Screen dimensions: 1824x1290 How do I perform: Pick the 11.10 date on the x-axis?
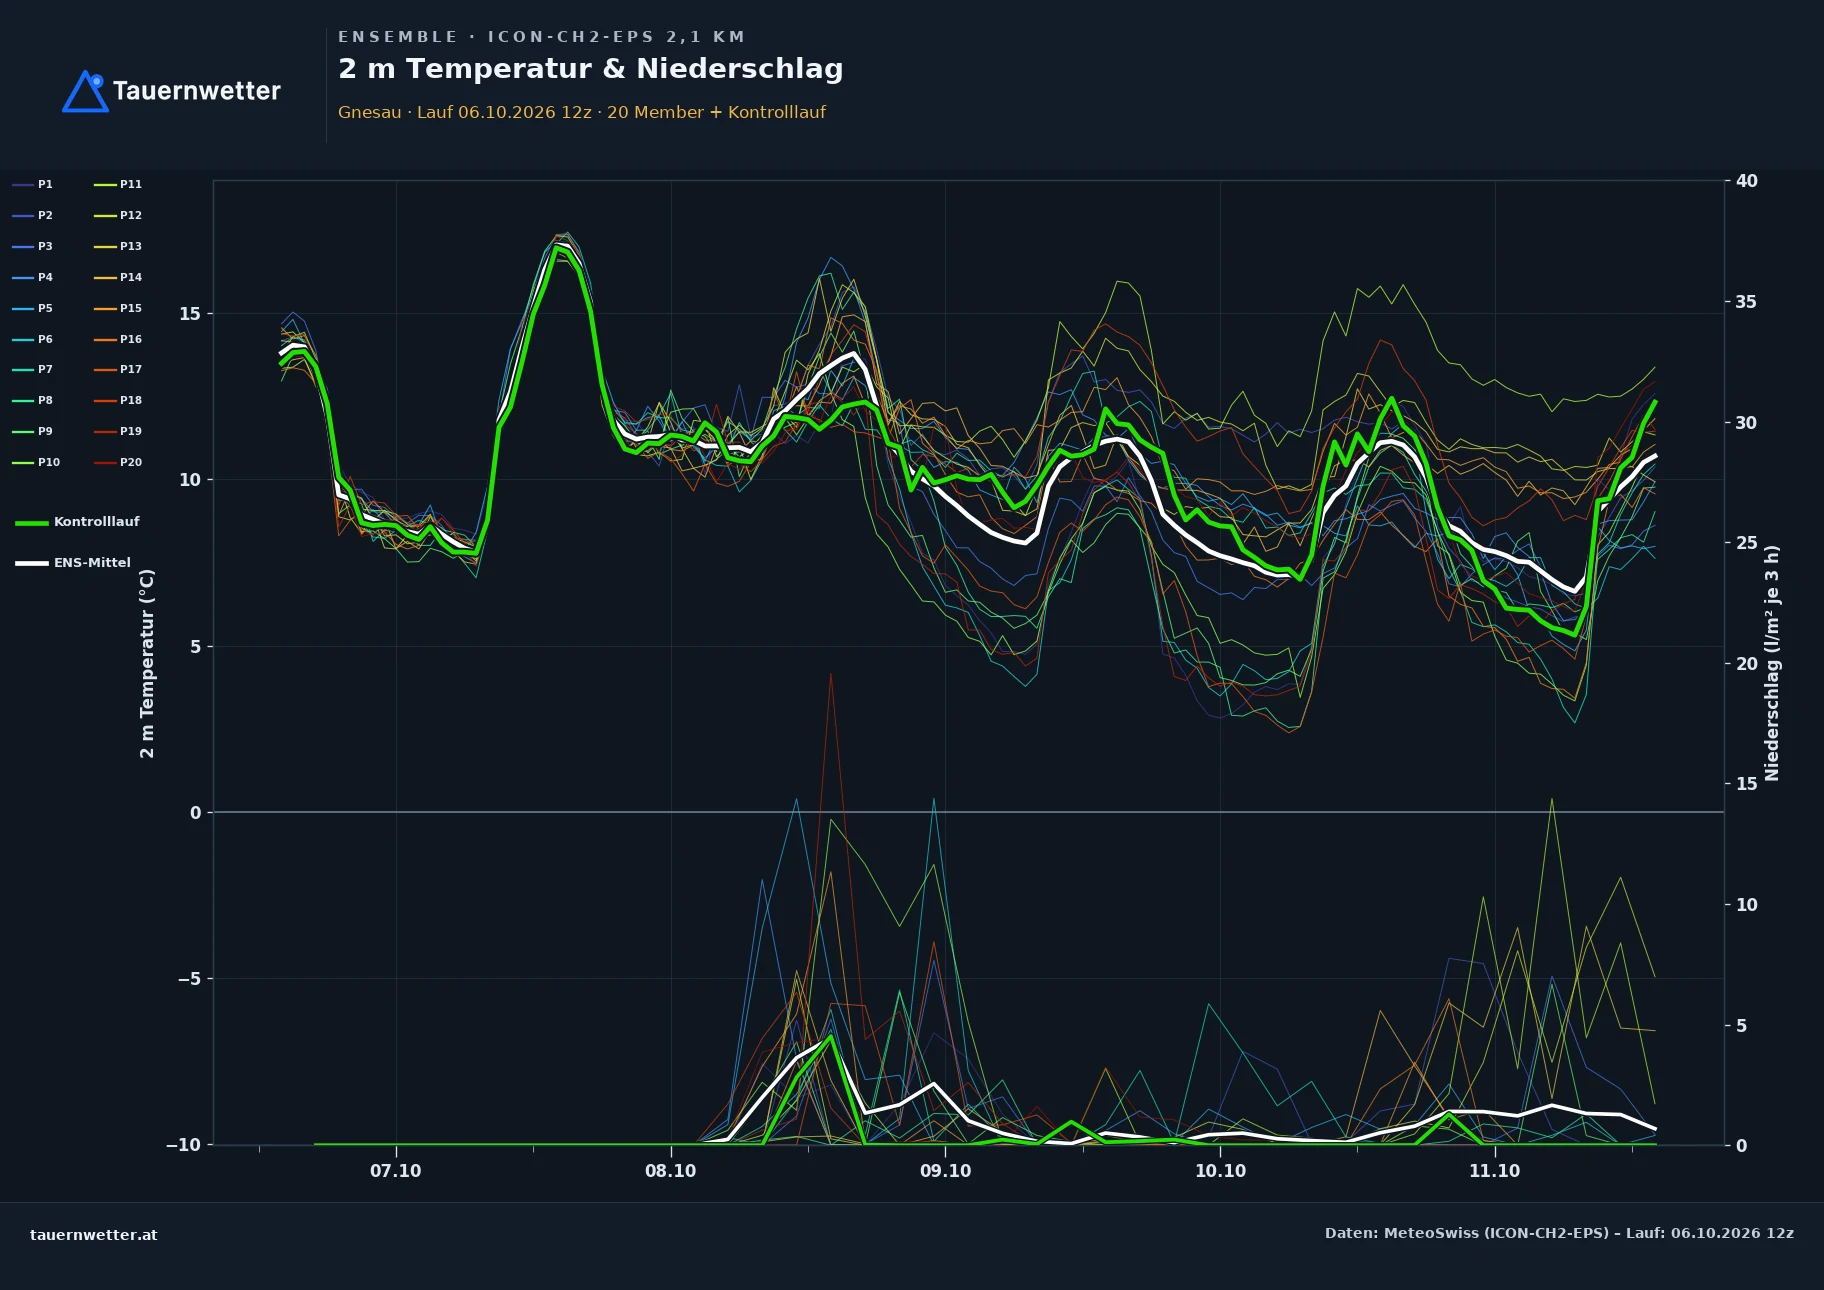coord(1494,1171)
